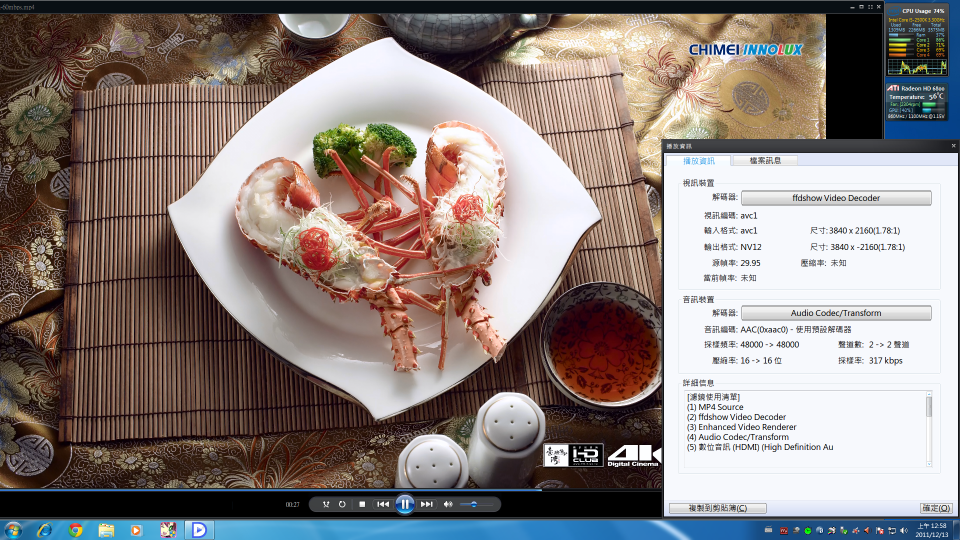Viewport: 960px width, 540px height.
Task: Stop video playback
Action: pos(362,504)
